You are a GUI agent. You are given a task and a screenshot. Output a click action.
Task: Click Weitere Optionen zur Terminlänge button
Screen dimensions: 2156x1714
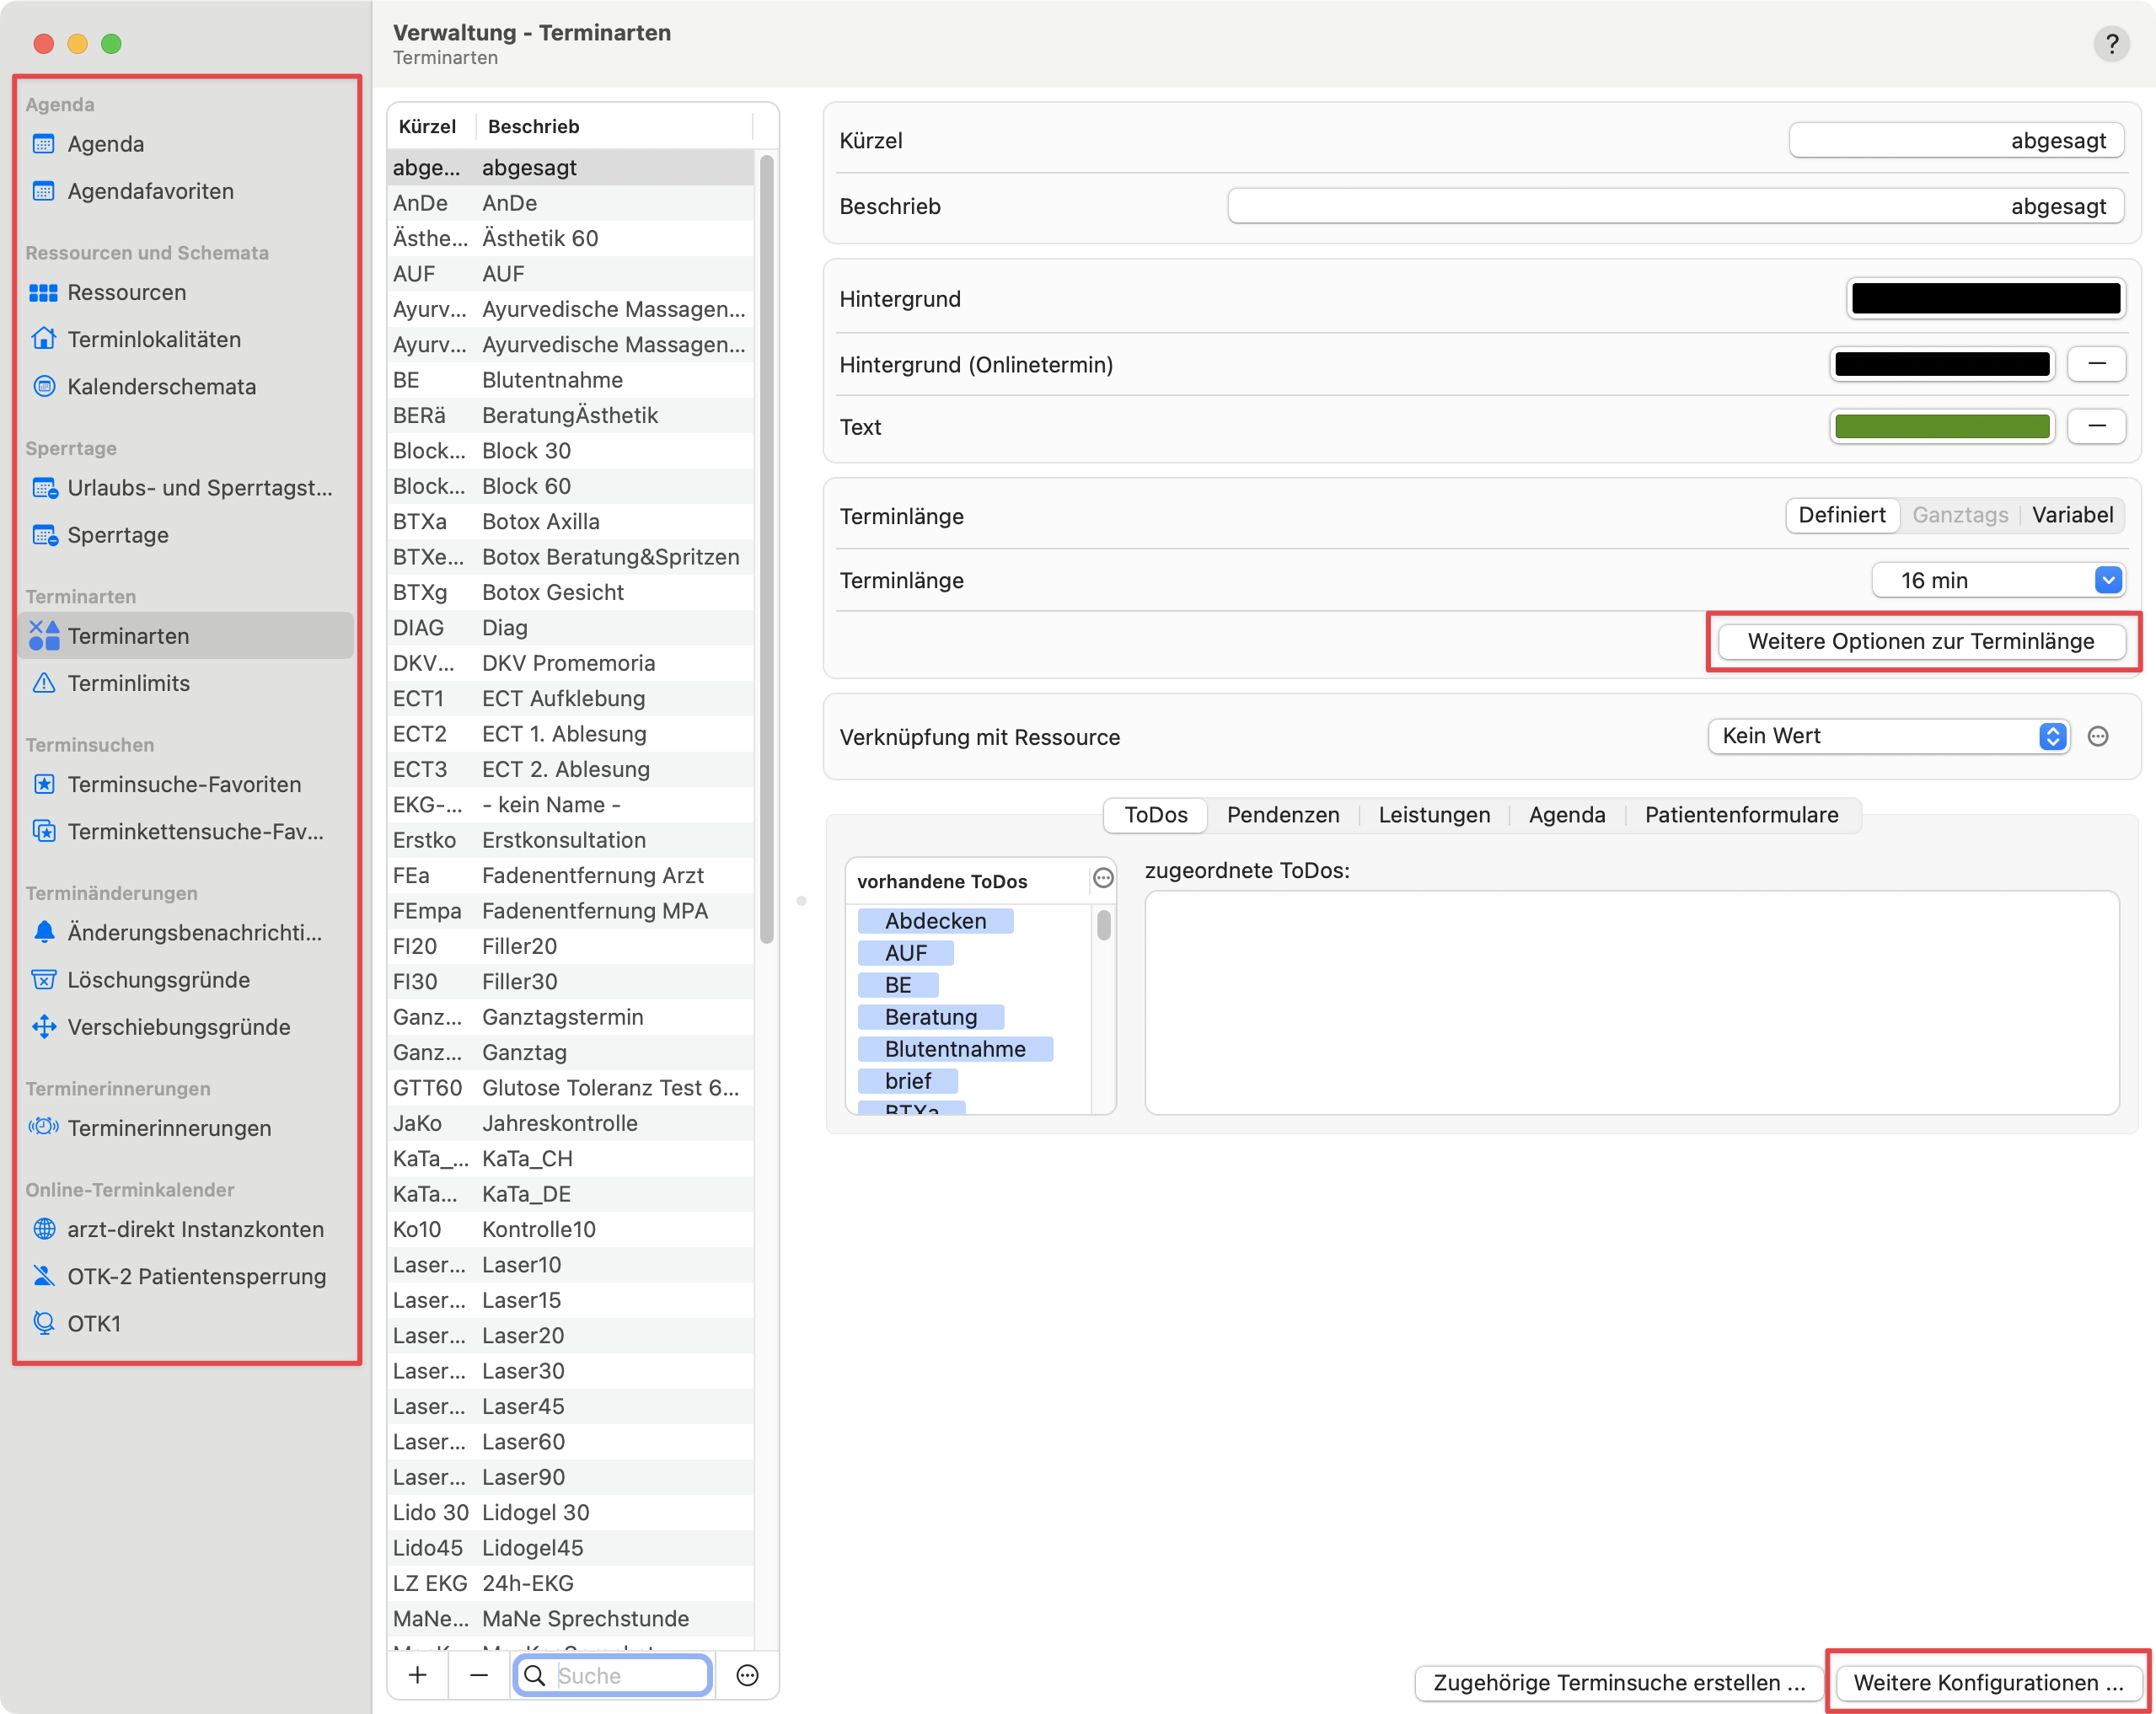(1920, 642)
